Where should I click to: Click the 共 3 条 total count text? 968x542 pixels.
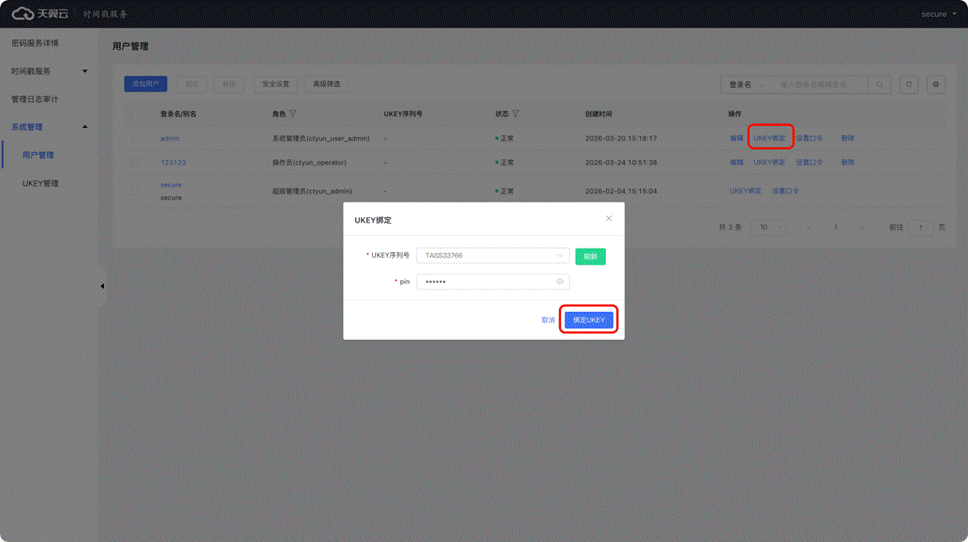(730, 228)
